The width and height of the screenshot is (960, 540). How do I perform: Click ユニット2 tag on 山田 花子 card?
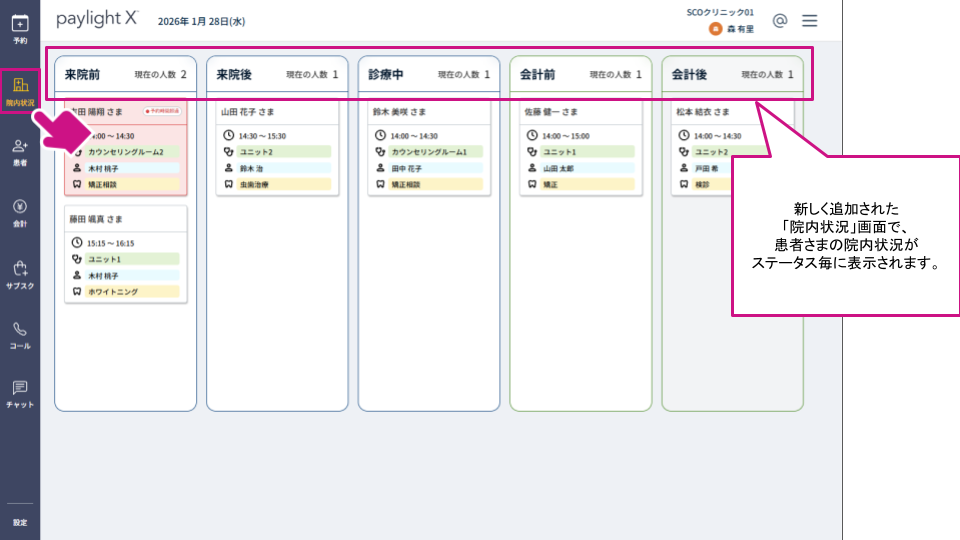284,151
